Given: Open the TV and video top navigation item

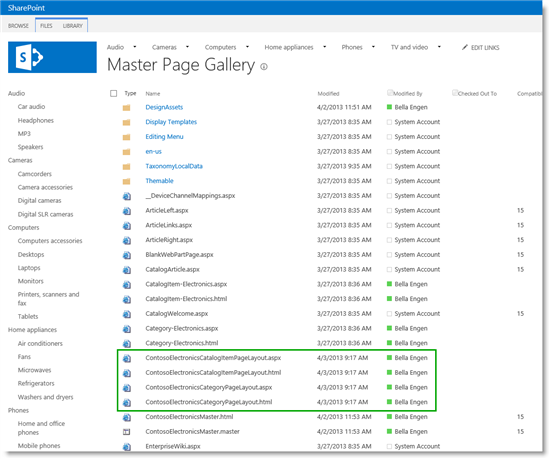Looking at the screenshot, I should point(409,47).
